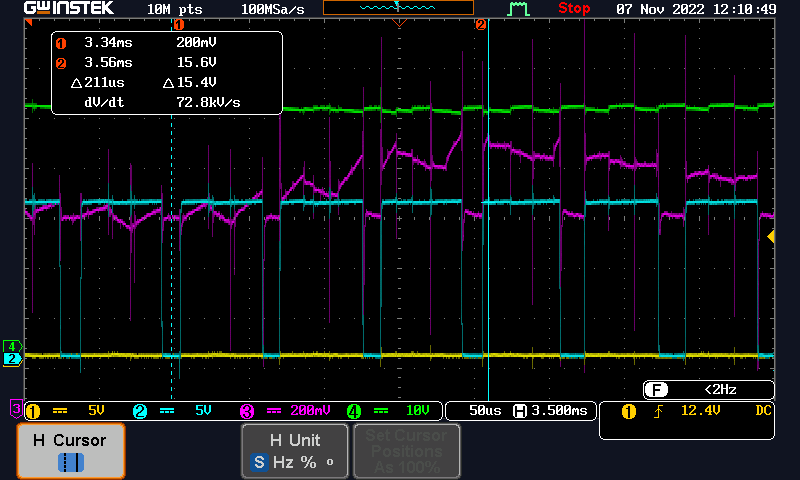Viewport: 800px width, 480px height.
Task: Click the H Cursor vertical bars icon
Action: (x=70, y=463)
